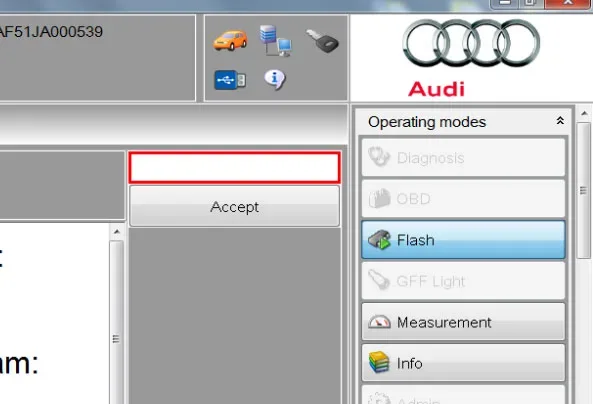
Task: Click the partially visible Admin mode button
Action: pyautogui.click(x=463, y=395)
